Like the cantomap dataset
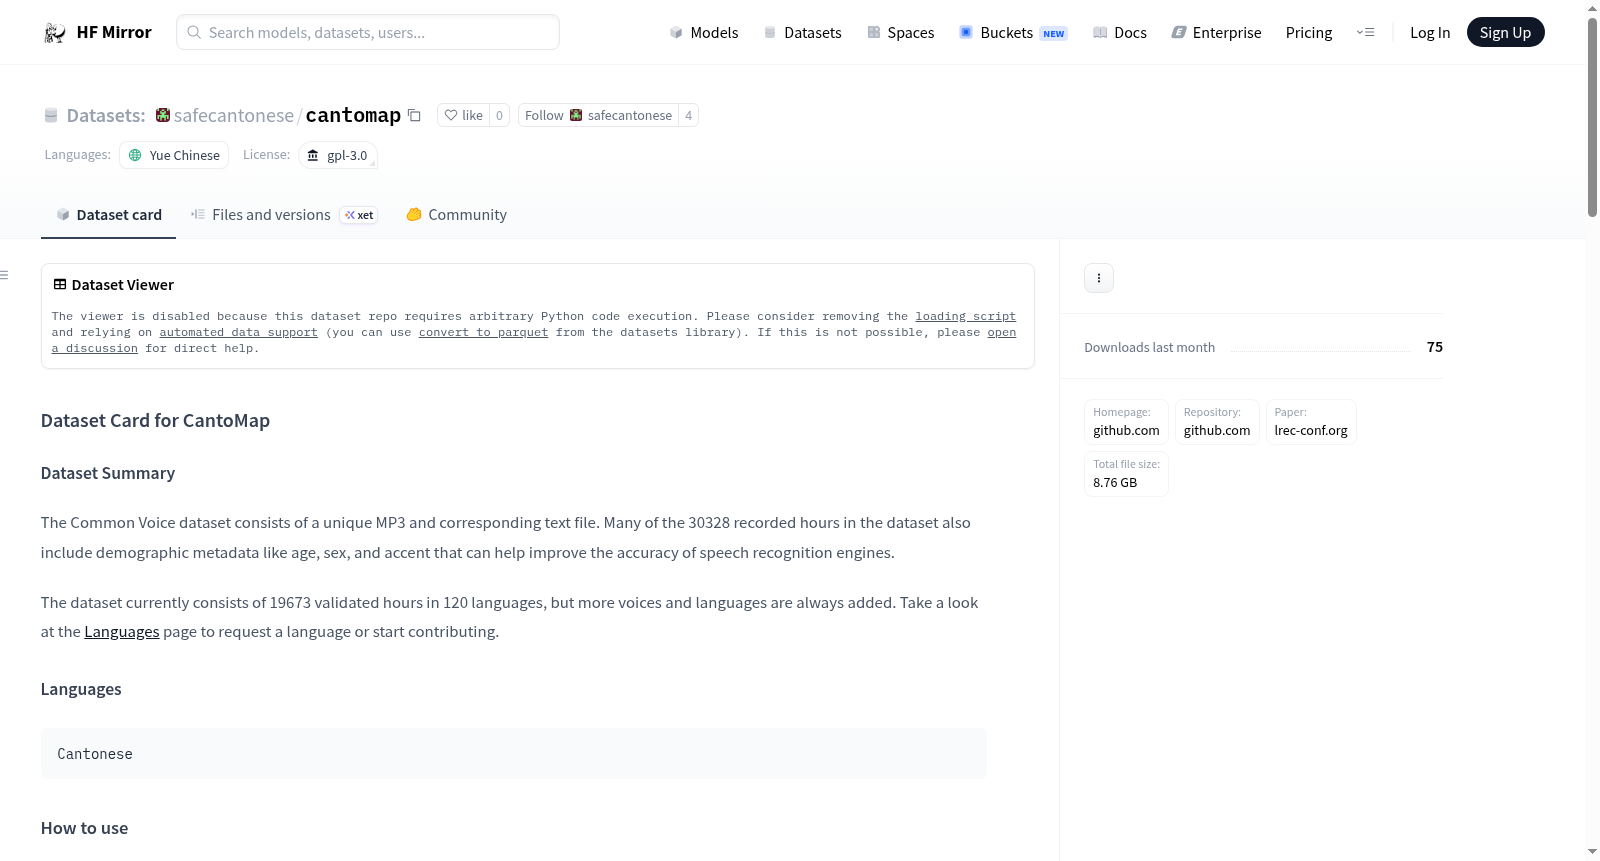Image resolution: width=1600 pixels, height=861 pixels. pyautogui.click(x=463, y=115)
